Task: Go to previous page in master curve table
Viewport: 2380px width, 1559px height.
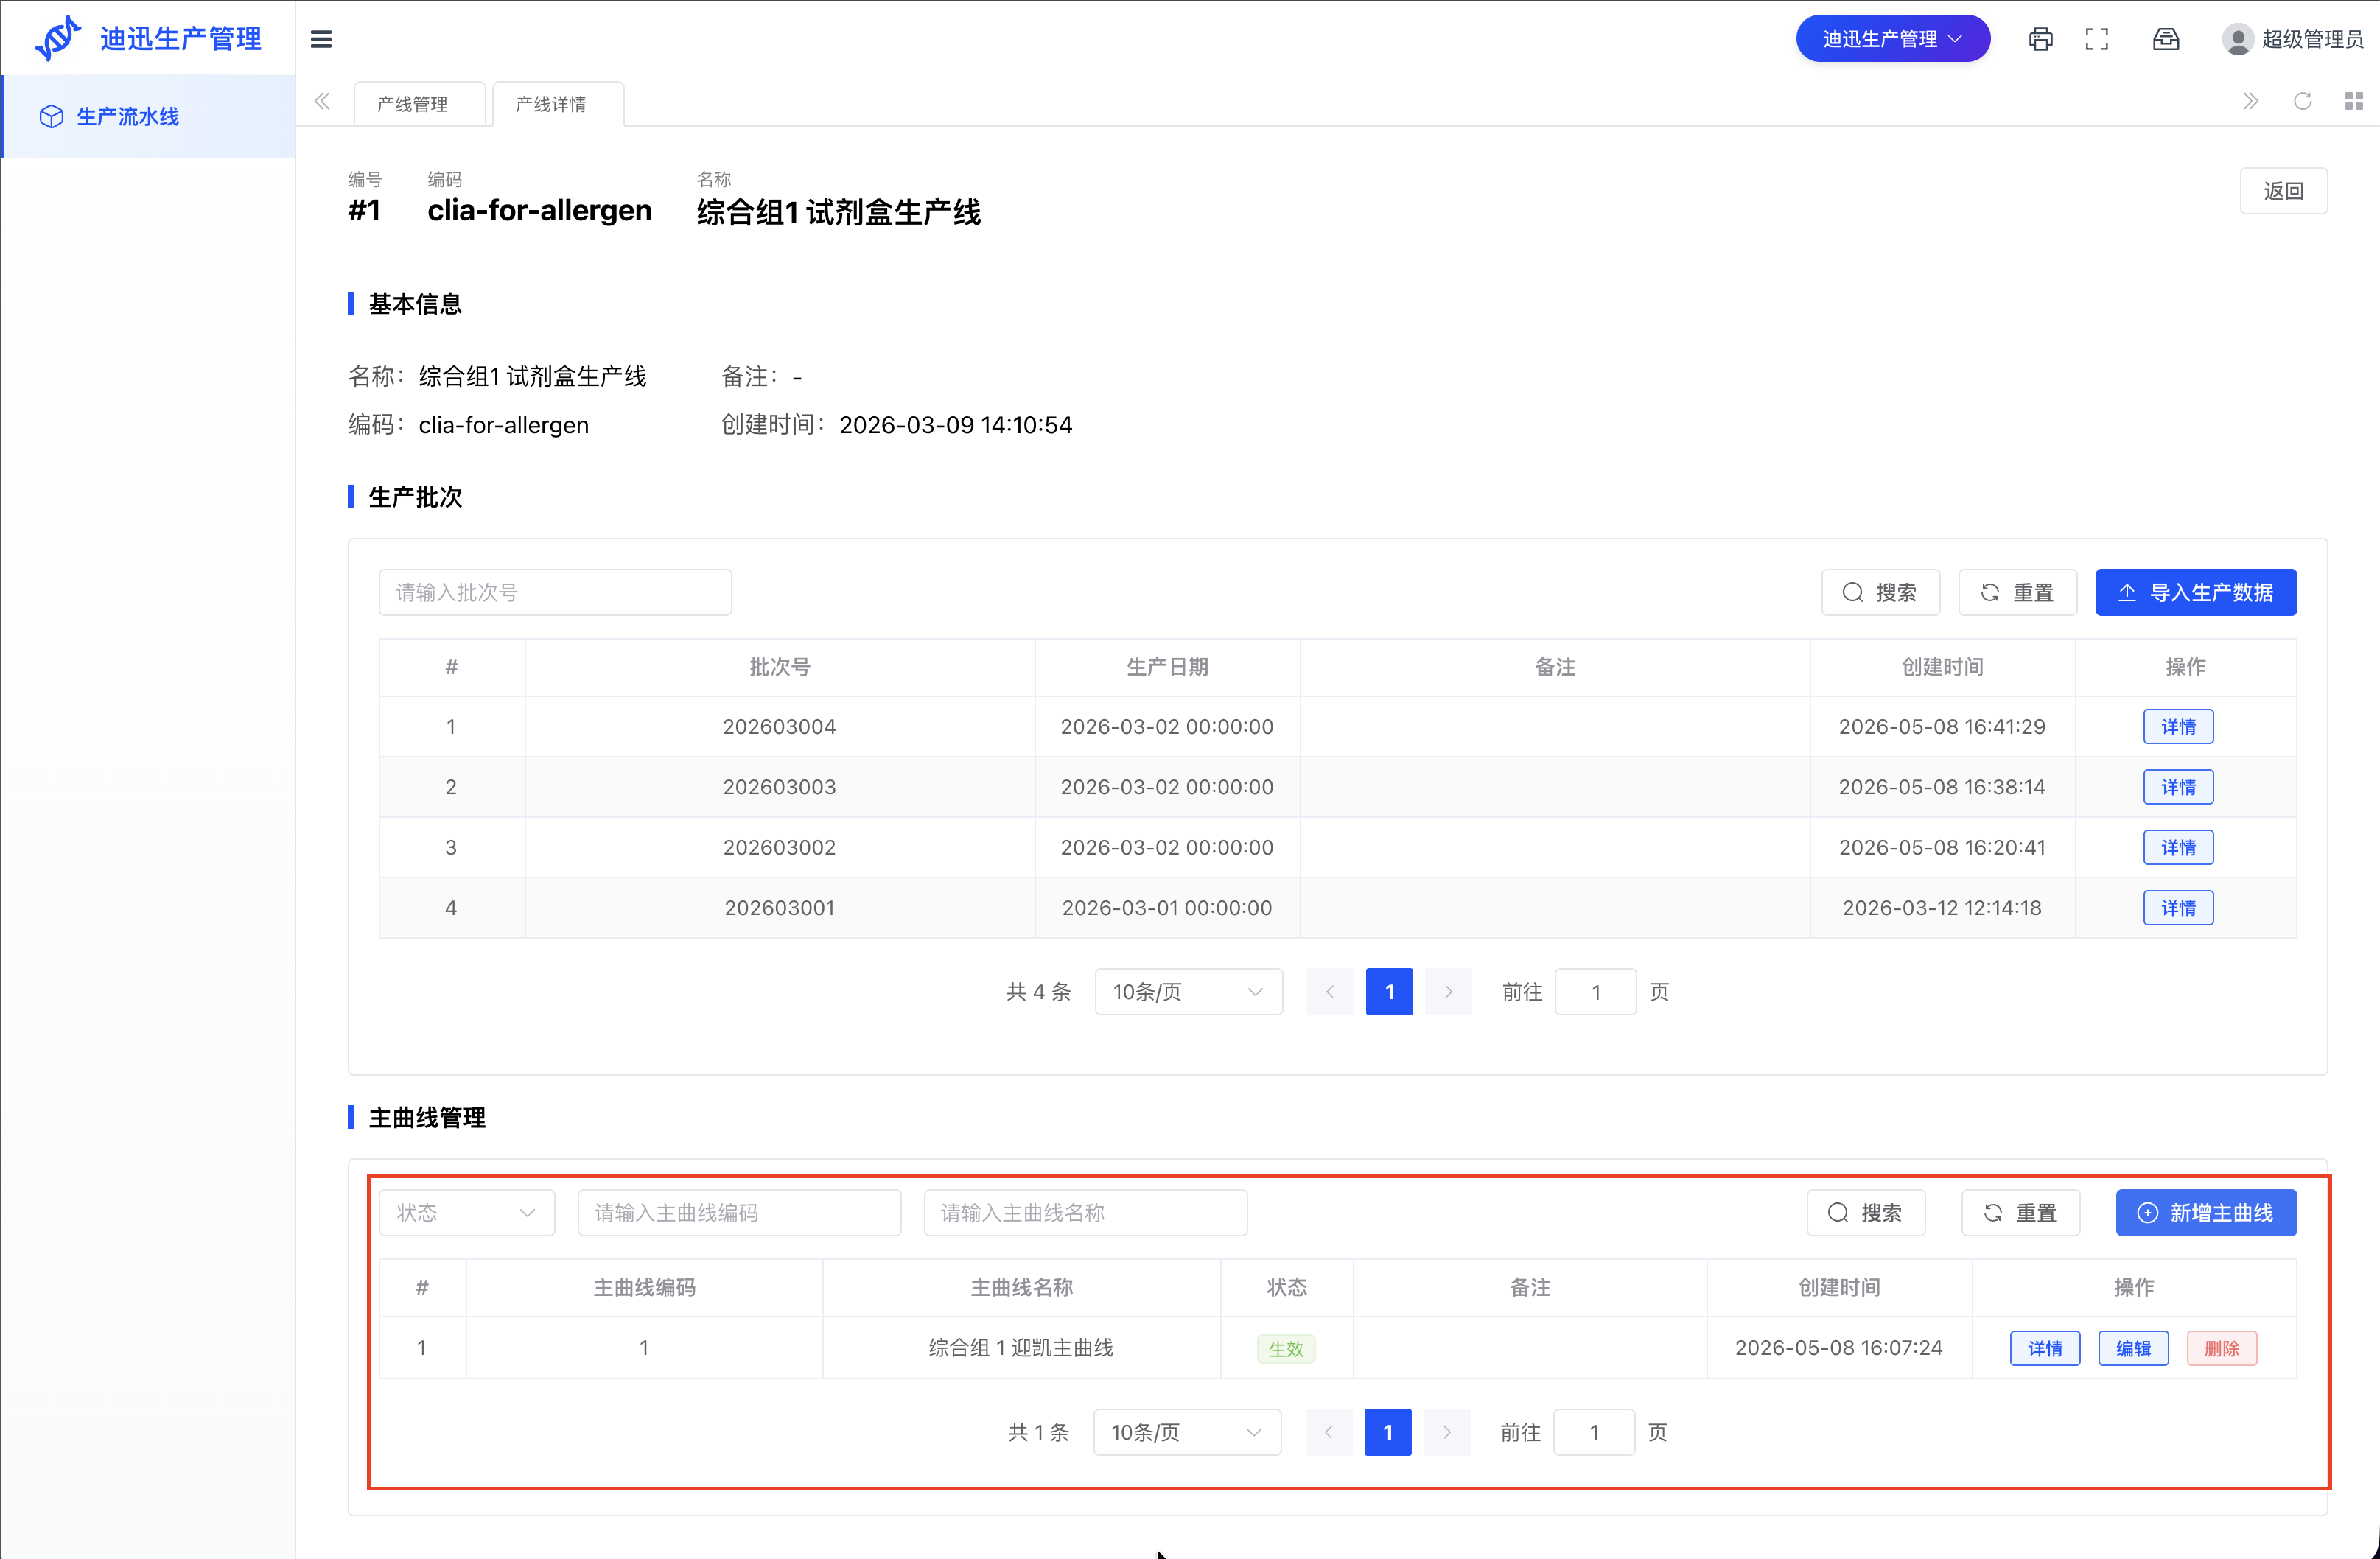Action: 1329,1433
